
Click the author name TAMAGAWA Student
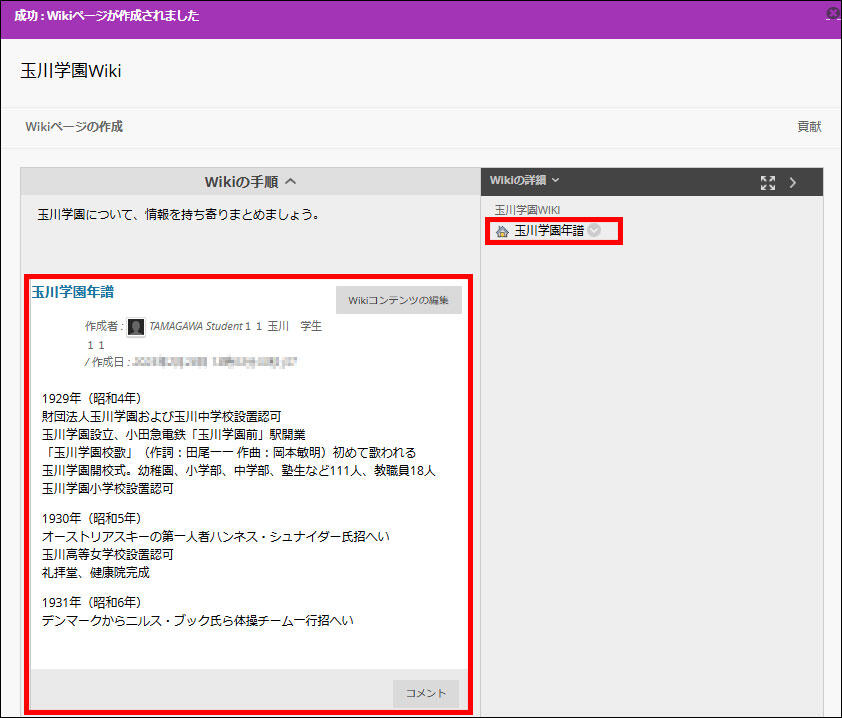[x=195, y=327]
